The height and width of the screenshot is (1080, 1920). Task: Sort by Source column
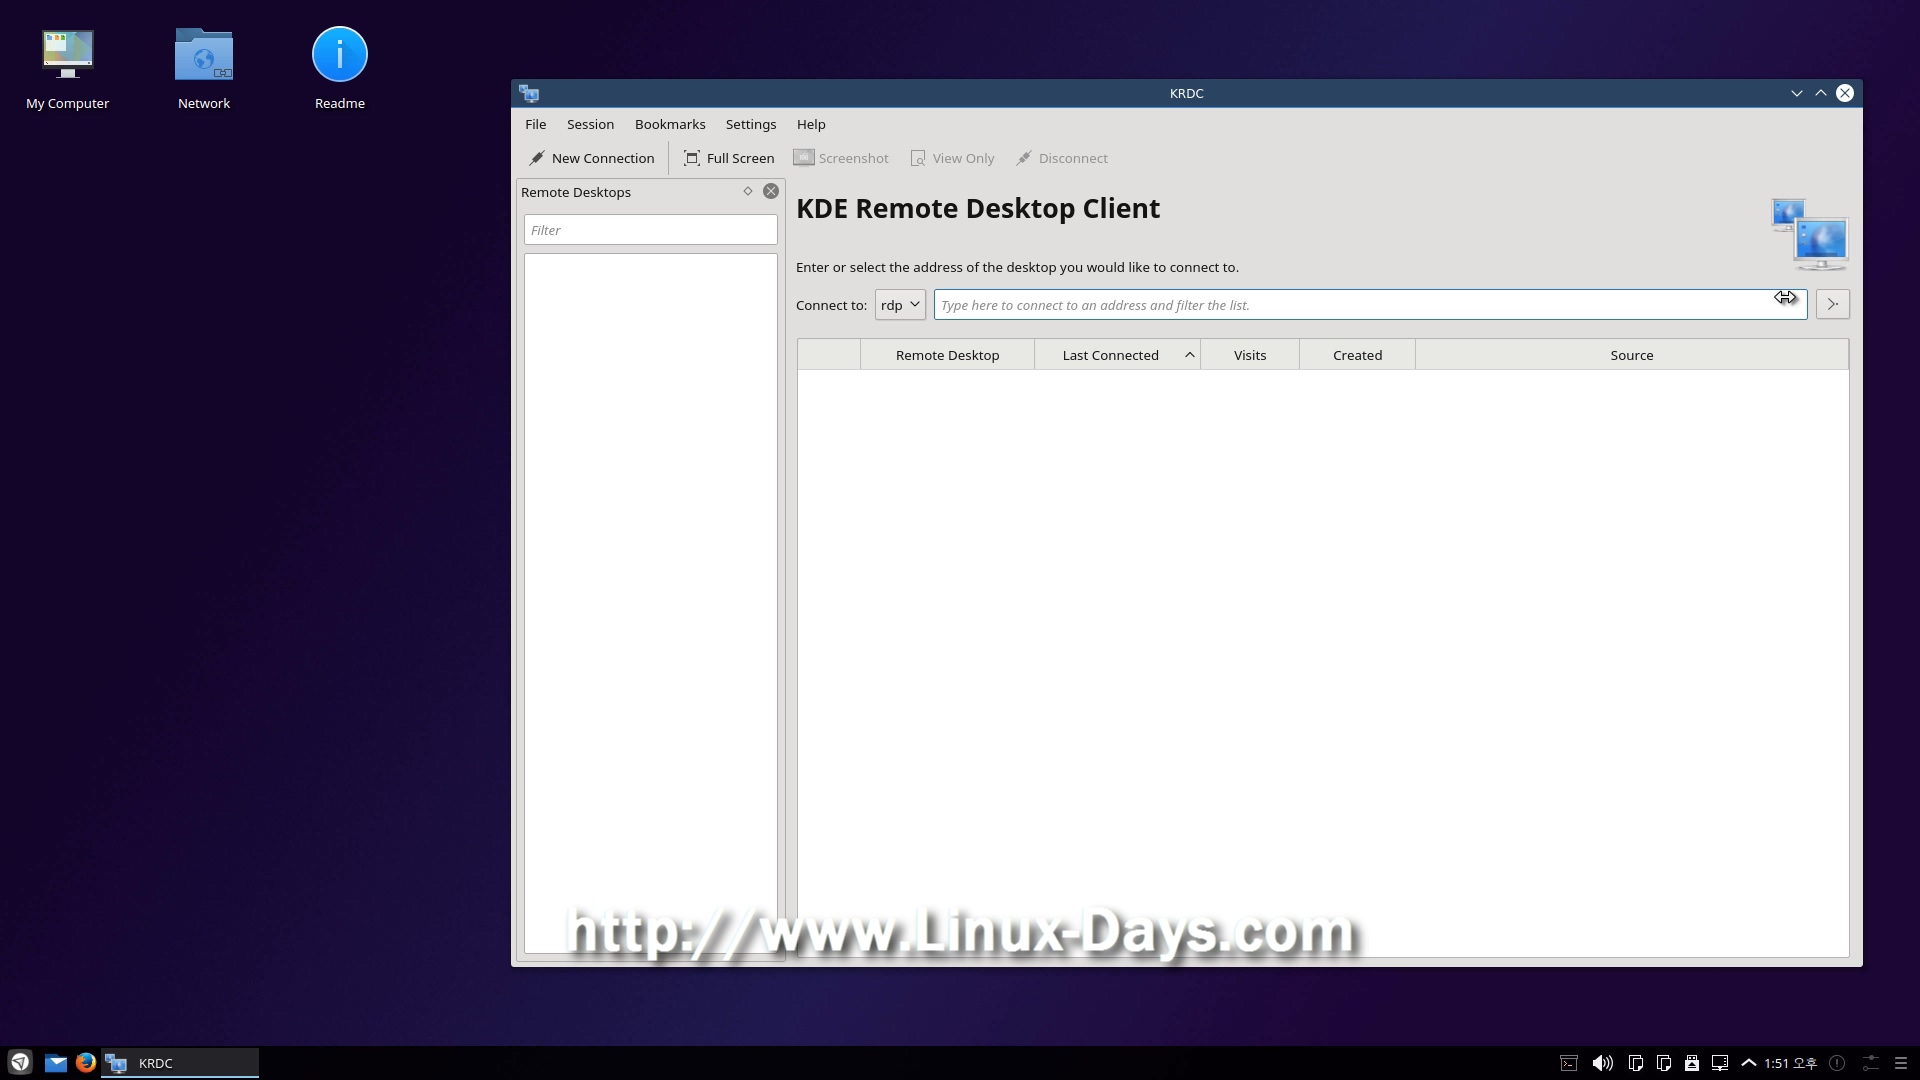(1632, 355)
